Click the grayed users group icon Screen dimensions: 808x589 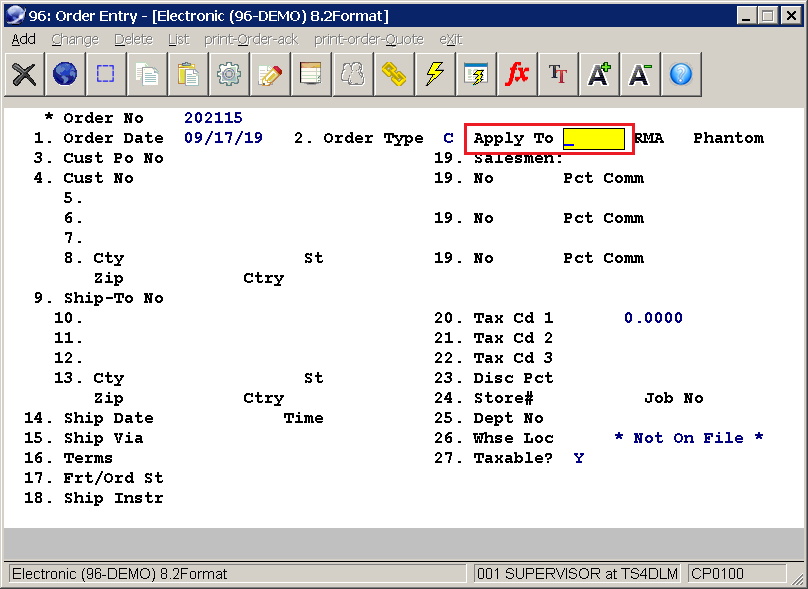(x=352, y=74)
